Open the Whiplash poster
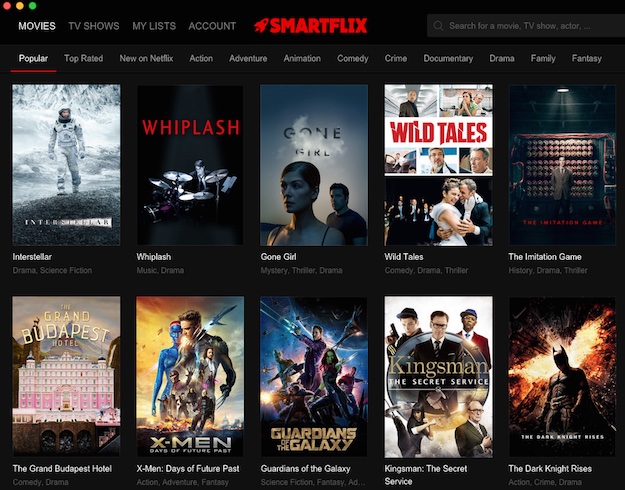625x490 pixels. tap(190, 165)
